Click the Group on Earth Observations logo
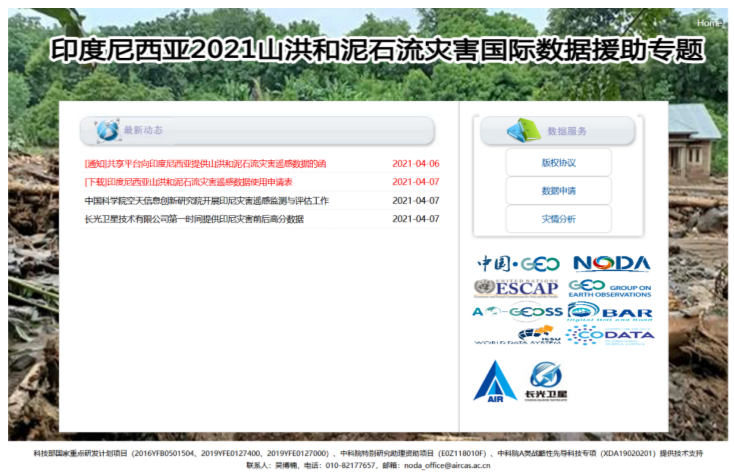Viewport: 734px width, 472px height. (x=609, y=288)
